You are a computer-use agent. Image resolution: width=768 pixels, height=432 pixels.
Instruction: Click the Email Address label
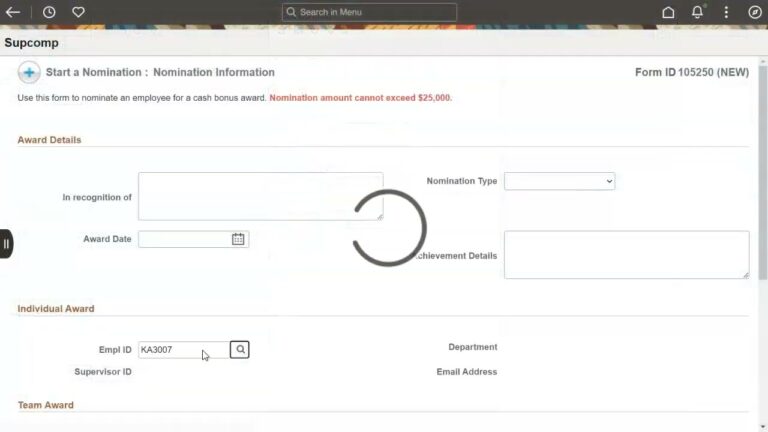tap(467, 372)
